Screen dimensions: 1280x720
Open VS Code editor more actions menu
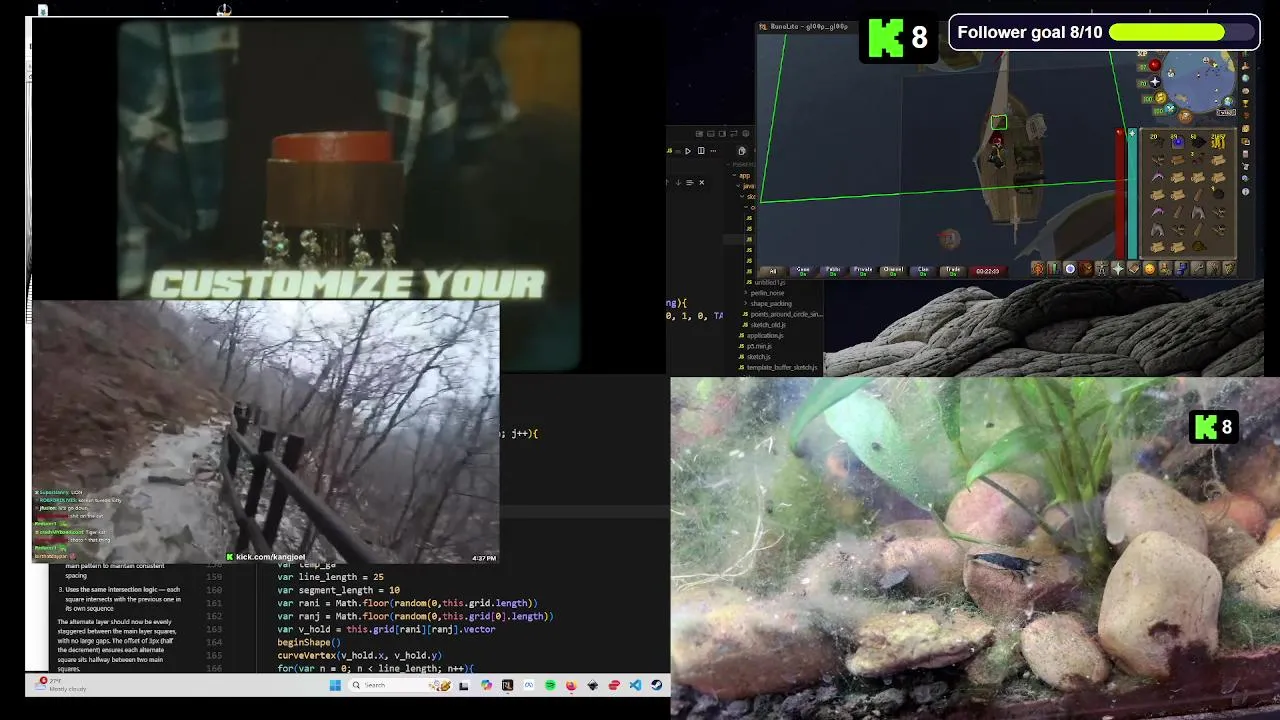(x=713, y=151)
